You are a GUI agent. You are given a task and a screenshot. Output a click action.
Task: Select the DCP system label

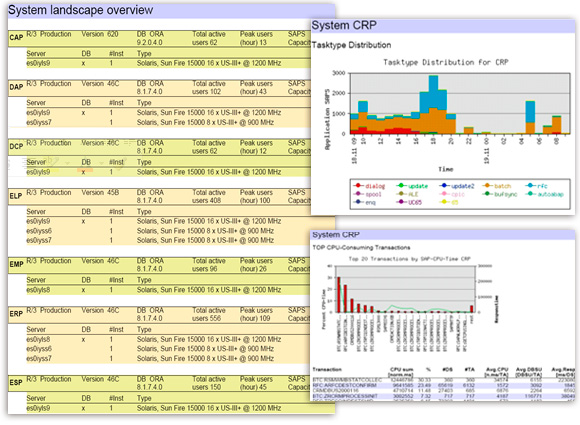[16, 146]
